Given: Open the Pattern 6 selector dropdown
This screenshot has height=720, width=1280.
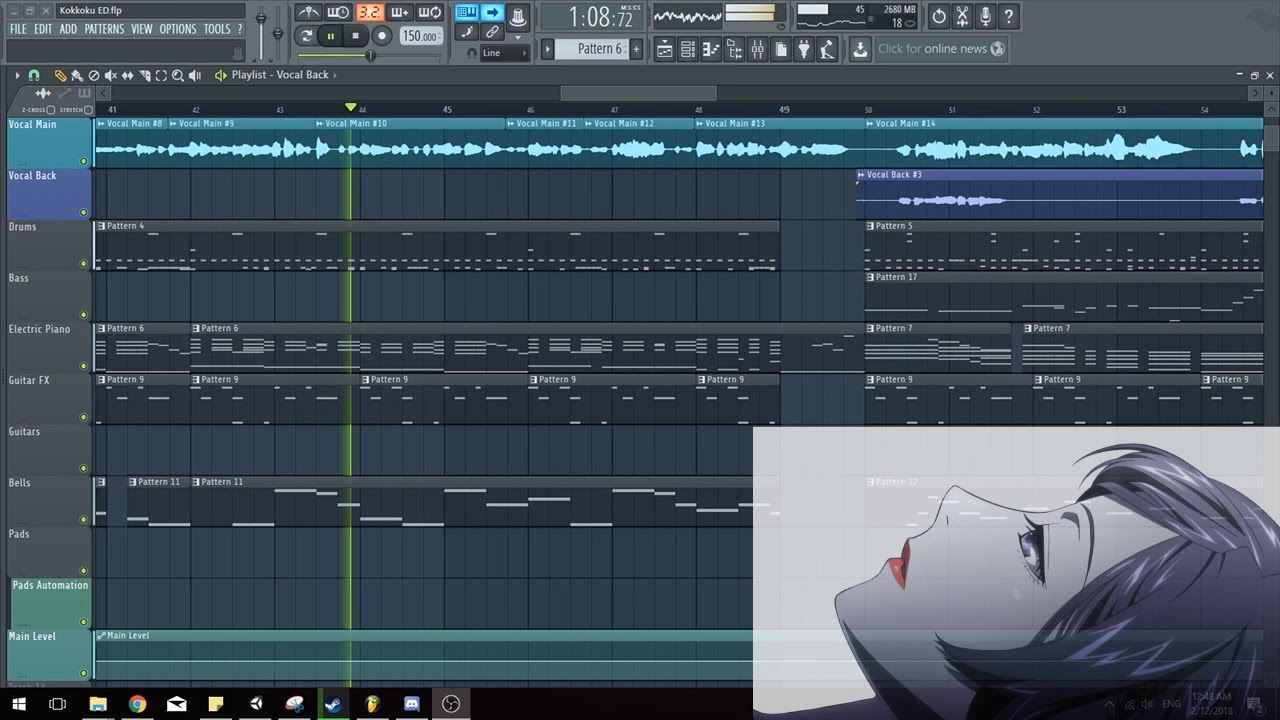Looking at the screenshot, I should coord(600,49).
